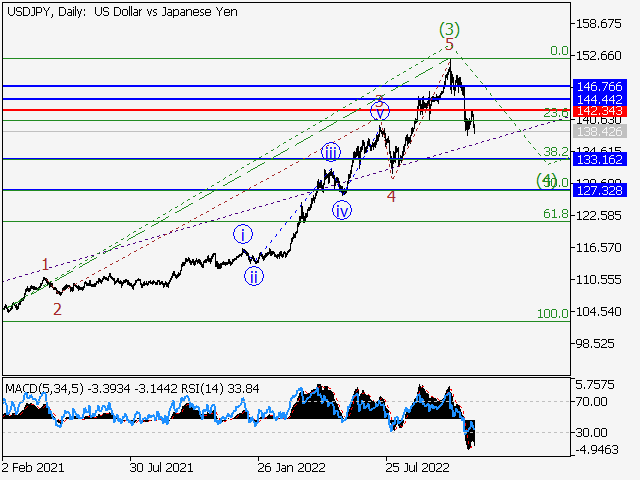Image resolution: width=640 pixels, height=480 pixels.
Task: Click the price axis value 152.660
Action: [598, 56]
